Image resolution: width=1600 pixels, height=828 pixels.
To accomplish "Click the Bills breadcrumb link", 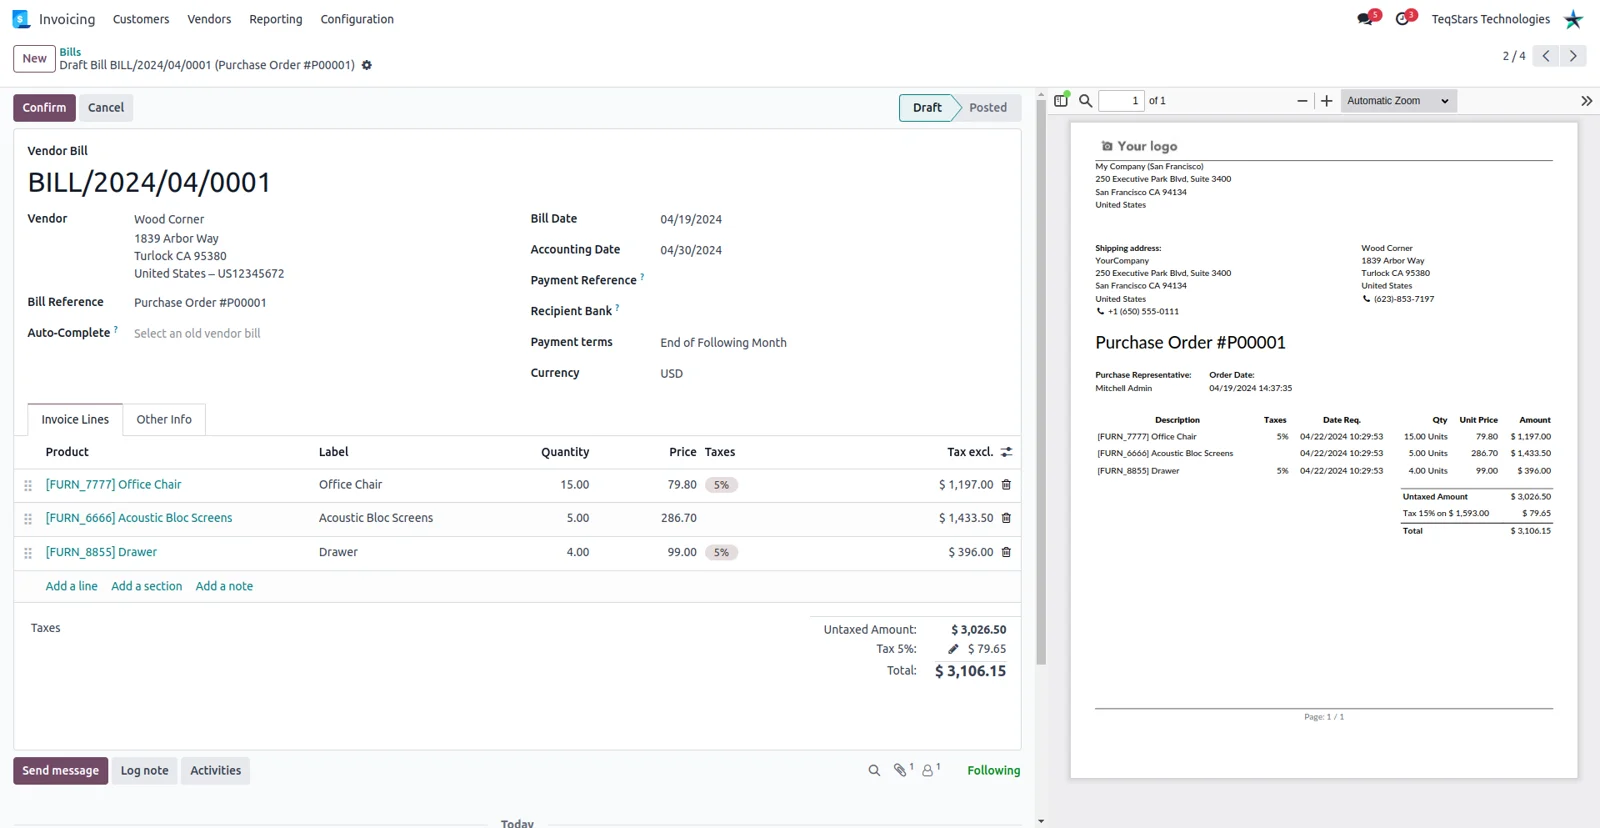I will pos(70,52).
